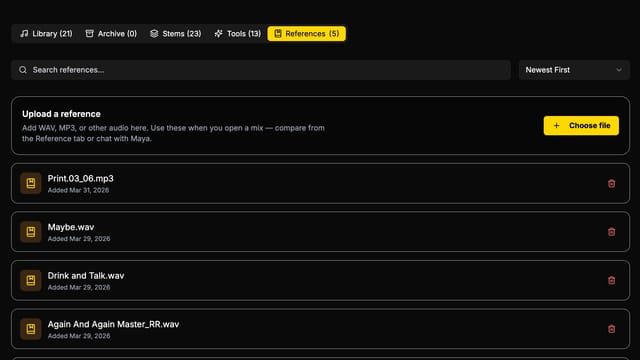Switch to the Archive (0) tab
Screen dimensions: 640x360
coord(111,33)
